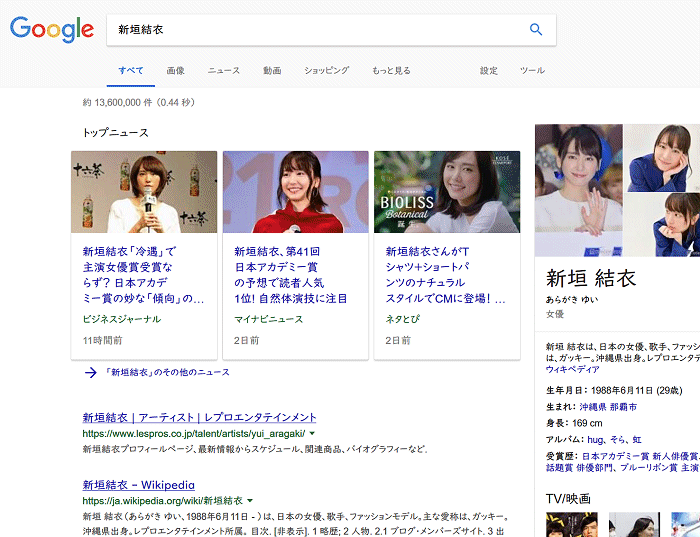The image size is (700, 537).
Task: Open the 新垣結衣 - Wikipedia result
Action: pyautogui.click(x=138, y=485)
